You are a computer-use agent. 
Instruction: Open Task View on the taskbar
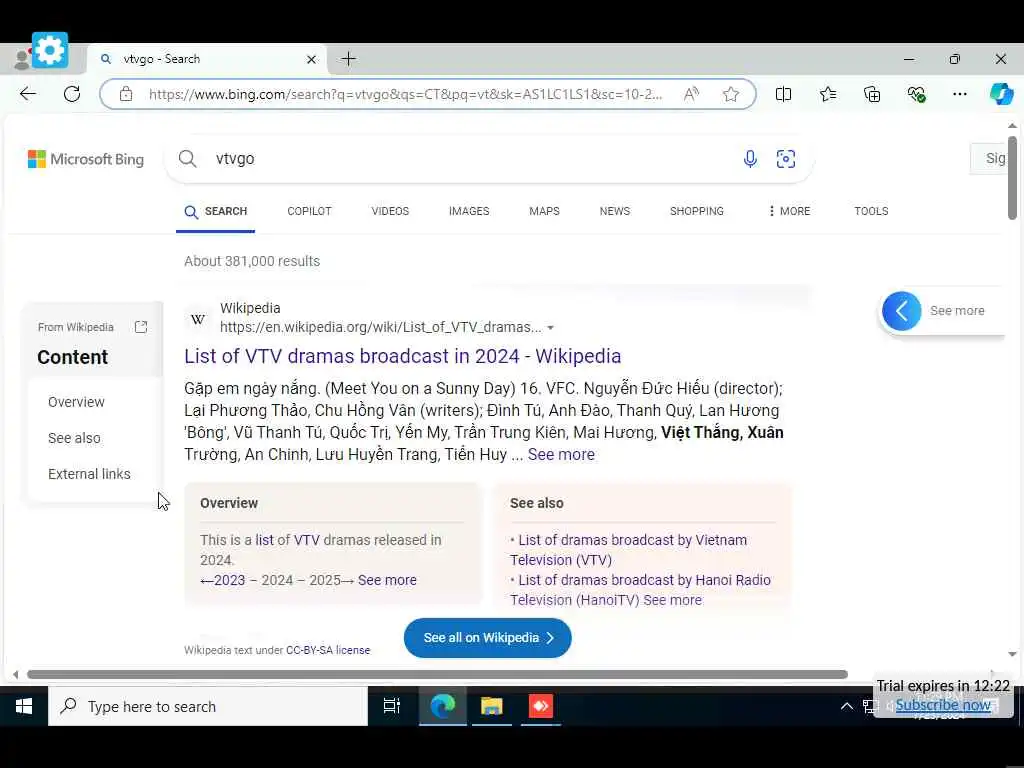pos(392,706)
